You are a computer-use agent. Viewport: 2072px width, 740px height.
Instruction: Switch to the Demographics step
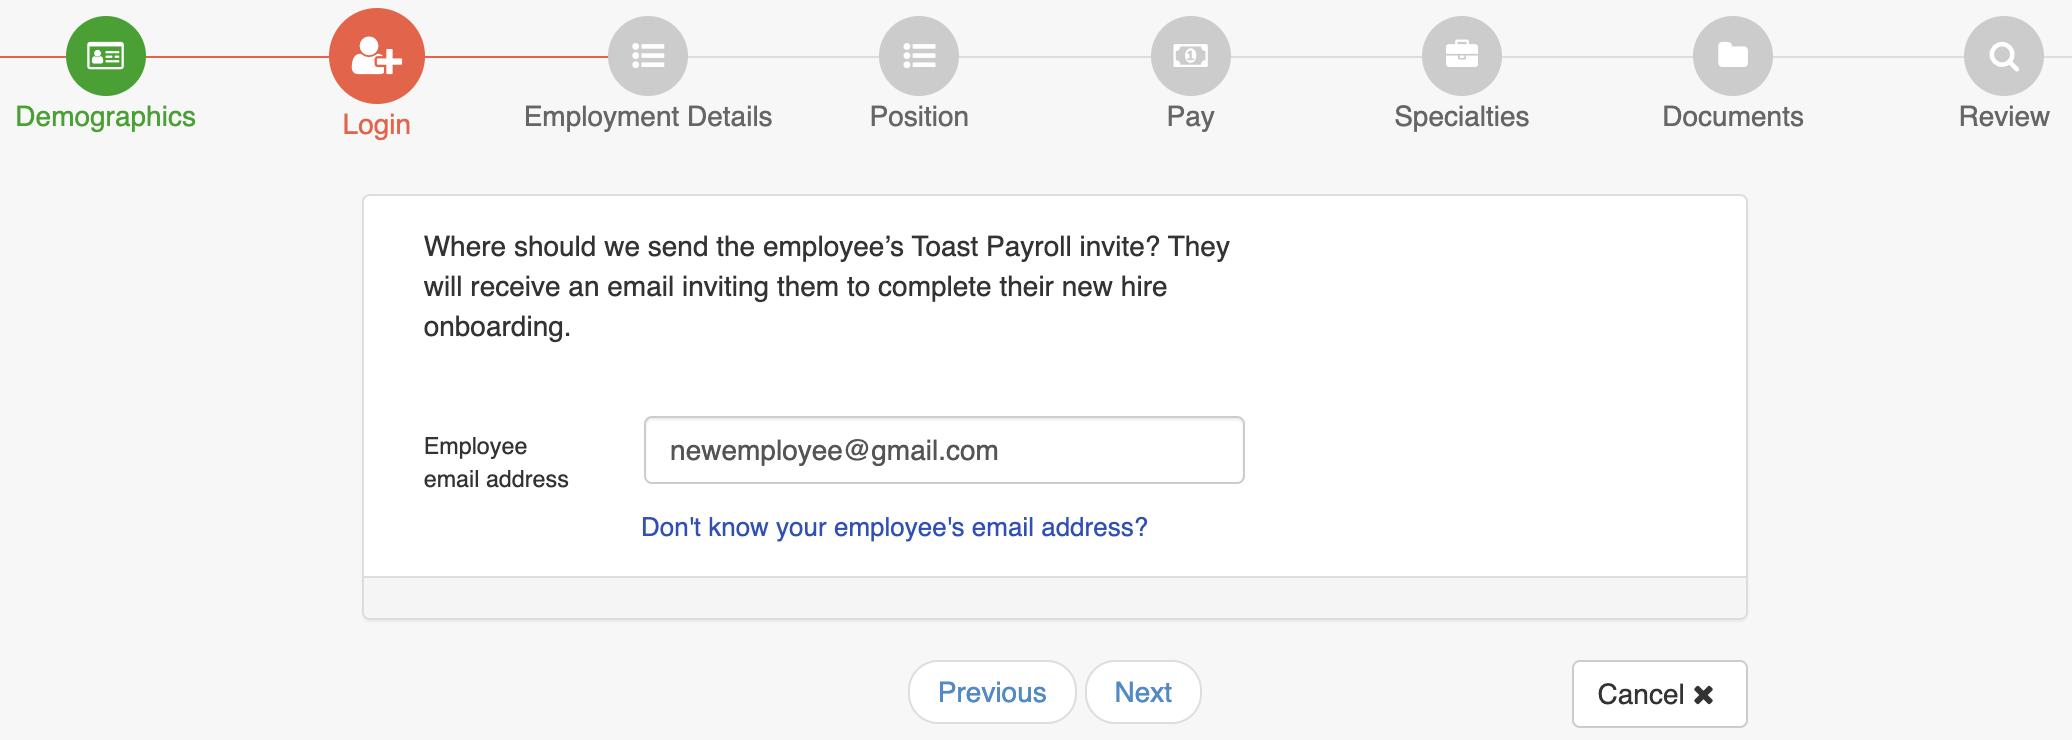(x=104, y=116)
